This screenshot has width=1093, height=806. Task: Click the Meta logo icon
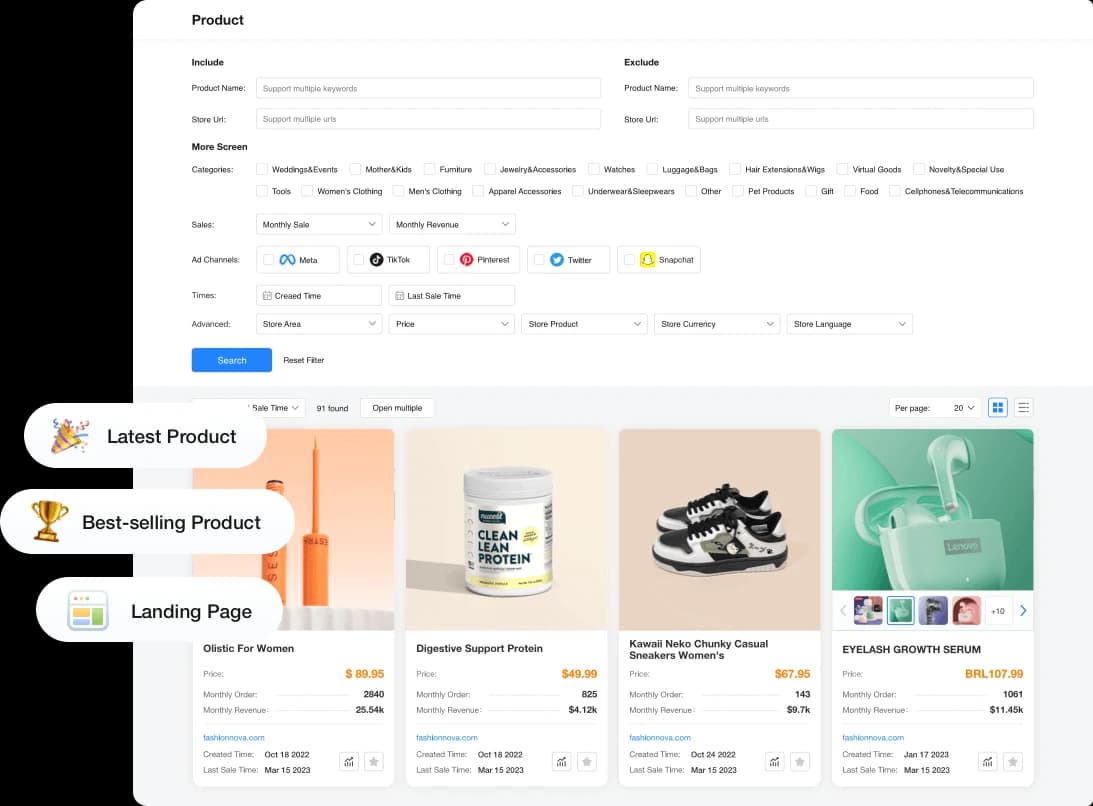coord(287,260)
